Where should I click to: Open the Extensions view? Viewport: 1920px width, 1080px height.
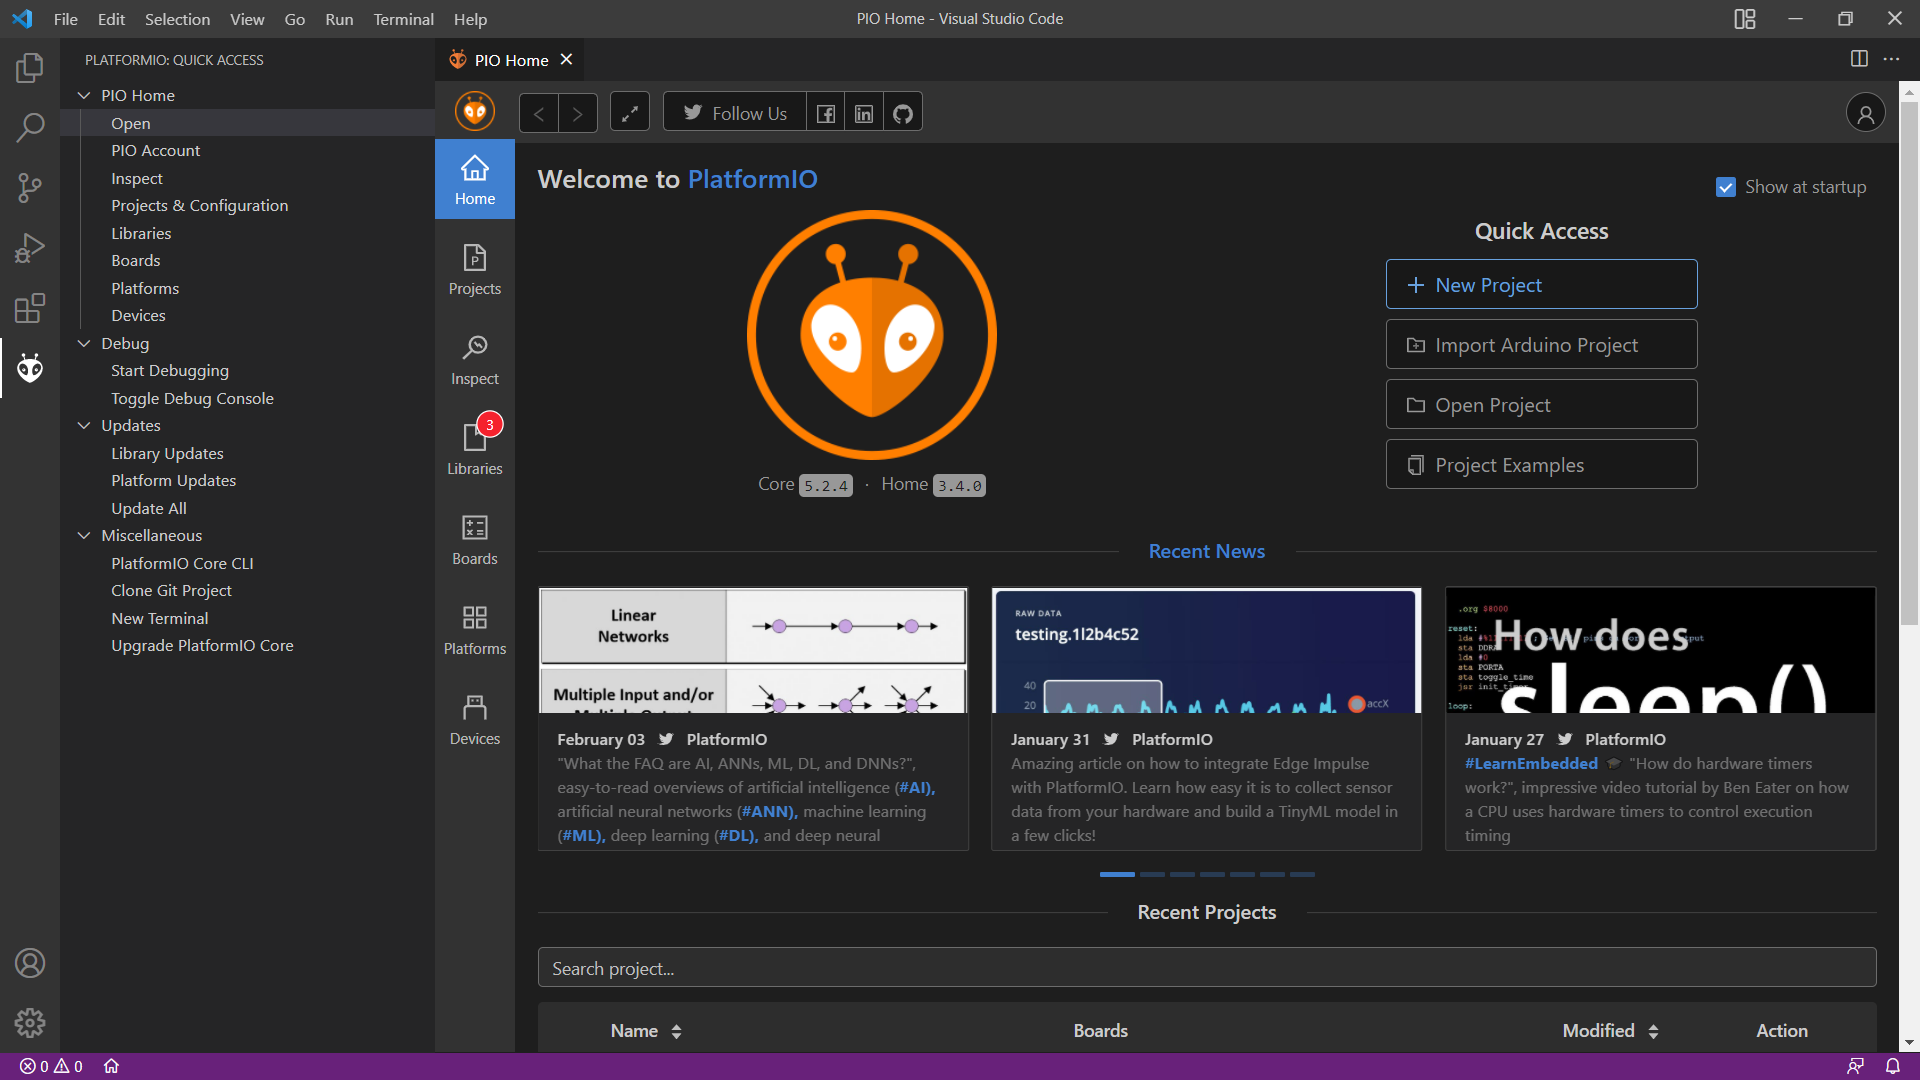[30, 308]
